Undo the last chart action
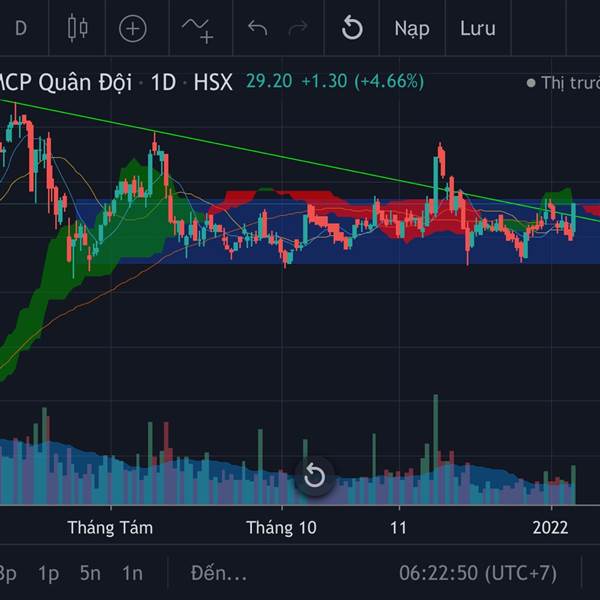Viewport: 600px width, 600px height. [258, 28]
